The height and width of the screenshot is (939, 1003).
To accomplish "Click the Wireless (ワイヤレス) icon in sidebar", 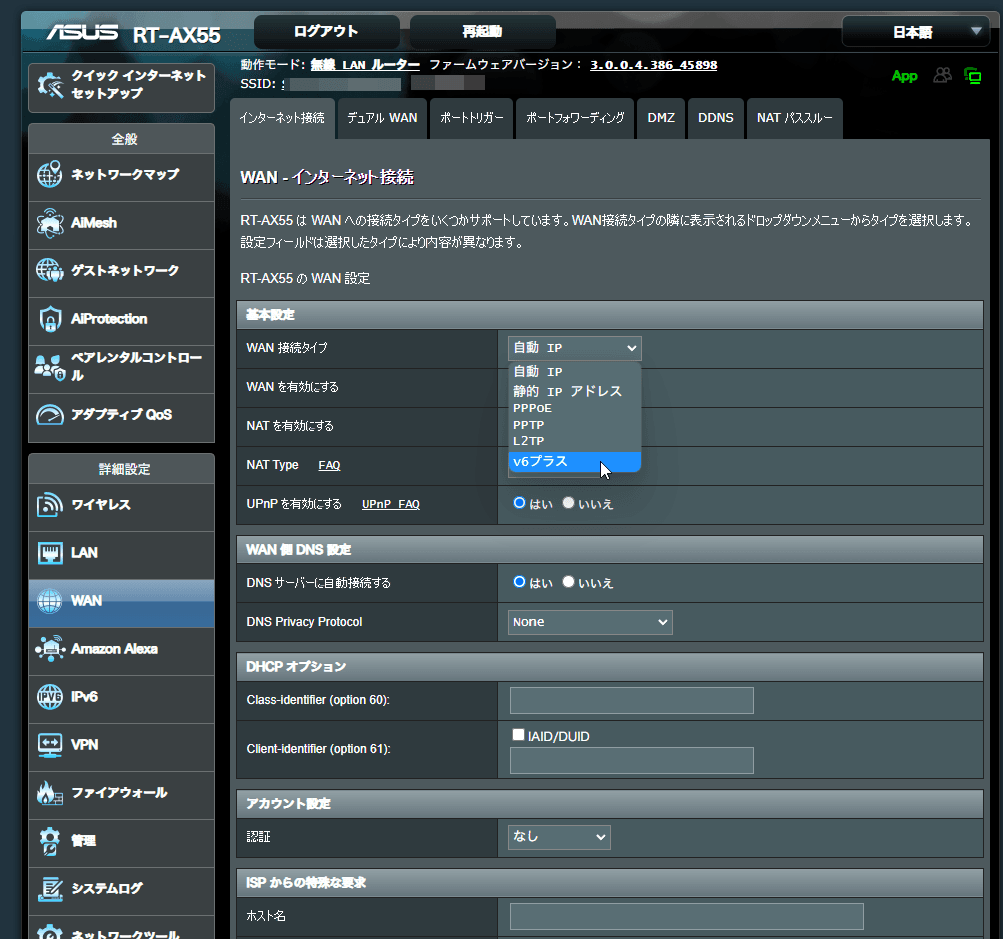I will 50,505.
